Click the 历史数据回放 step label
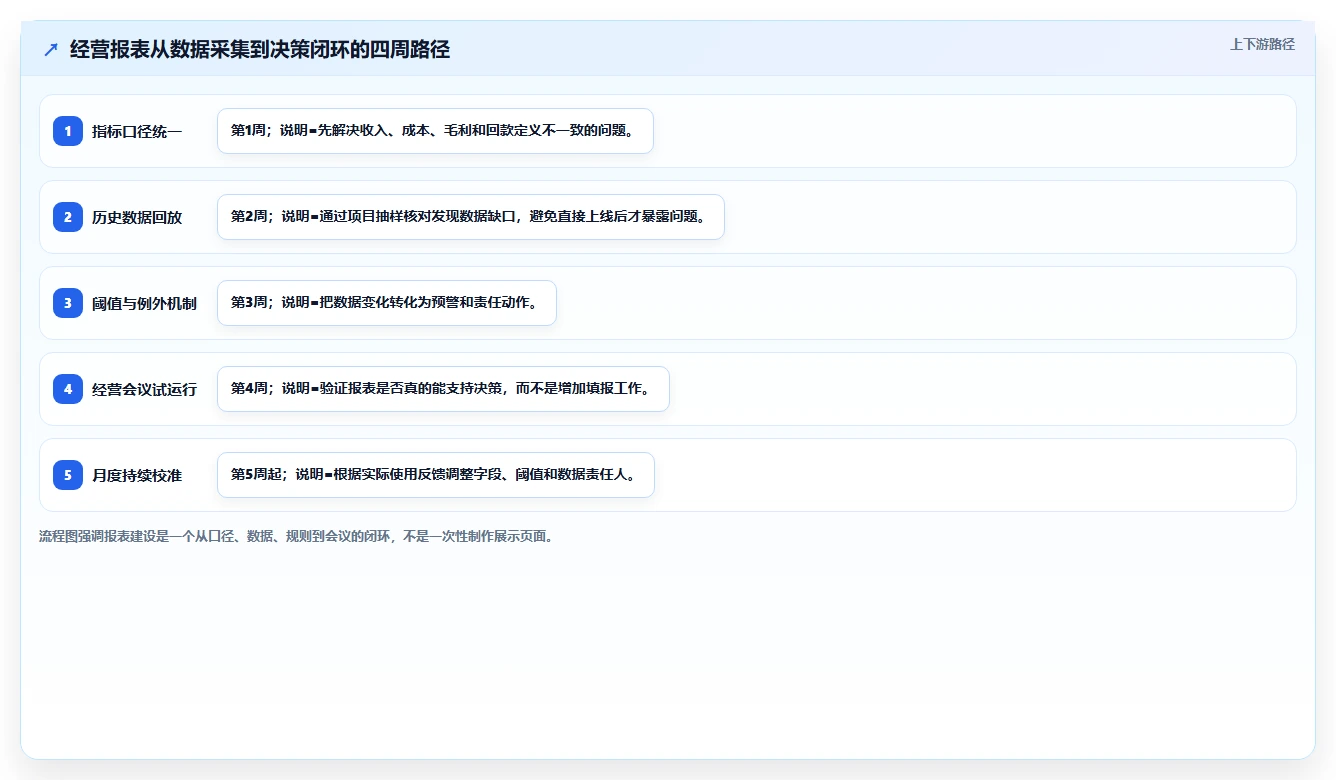 (137, 217)
